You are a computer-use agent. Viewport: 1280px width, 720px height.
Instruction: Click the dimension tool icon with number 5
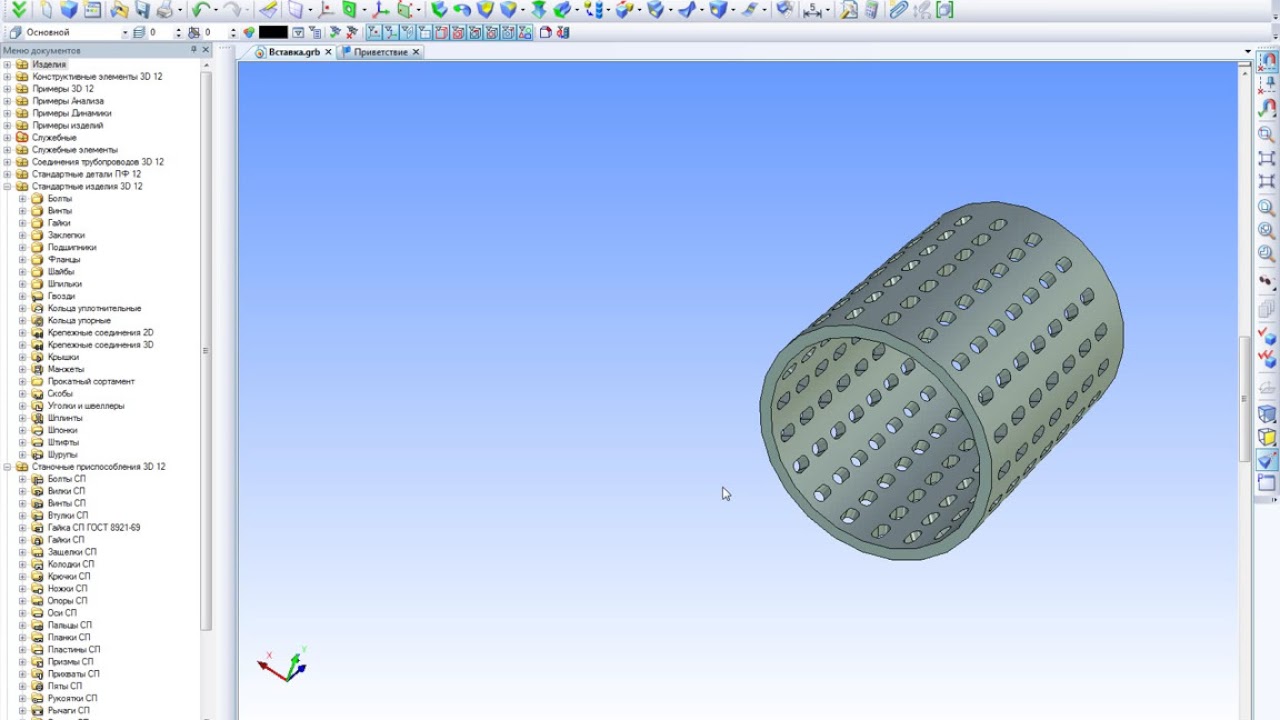[x=813, y=11]
